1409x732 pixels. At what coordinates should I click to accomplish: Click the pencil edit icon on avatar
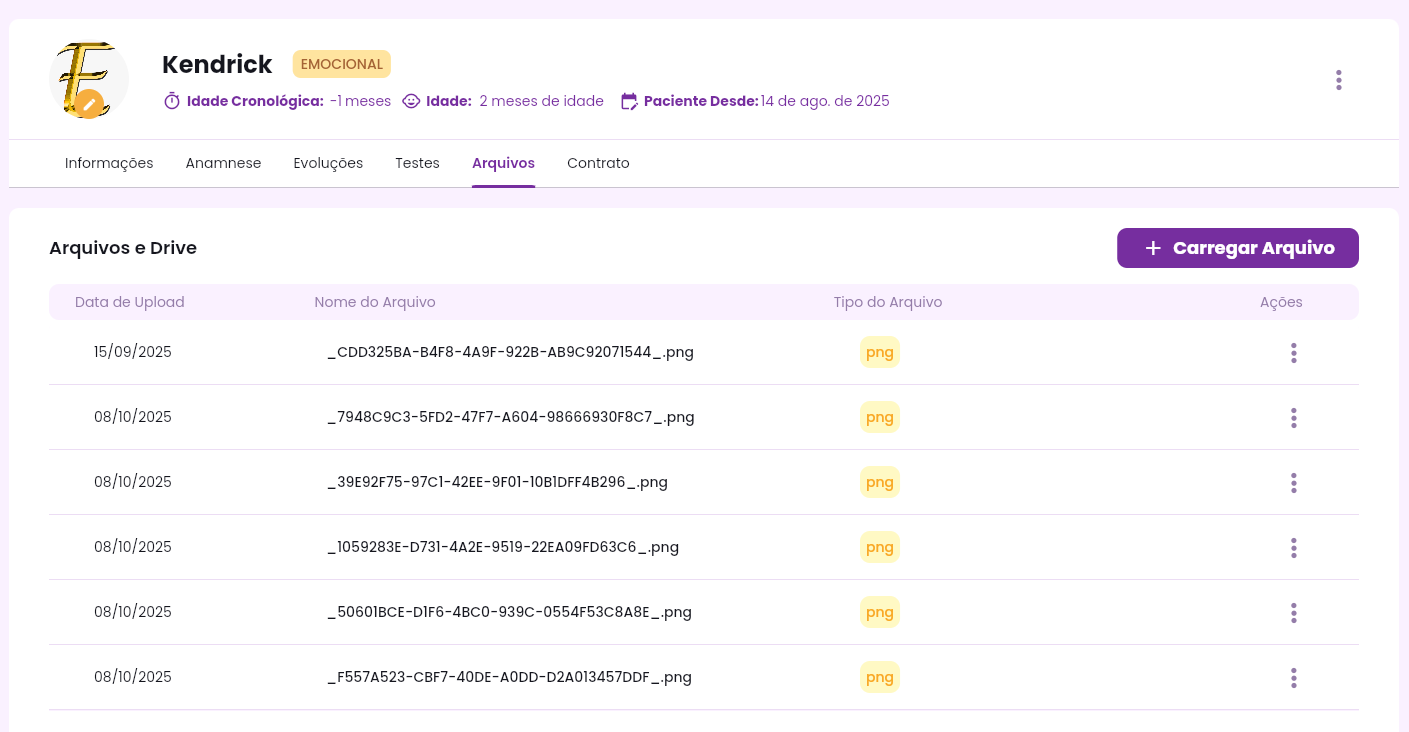click(x=89, y=104)
